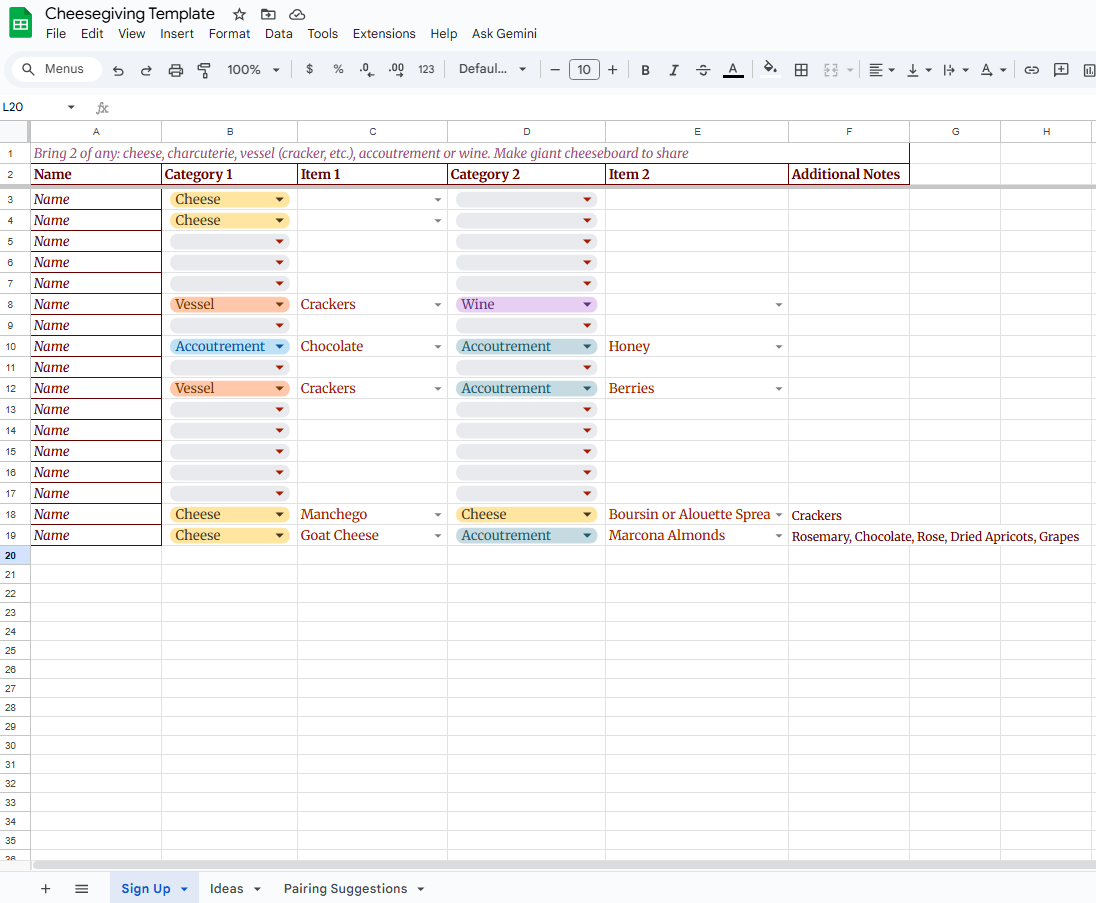The height and width of the screenshot is (903, 1096).
Task: Open the Wine category dropdown chip
Action: tap(586, 305)
